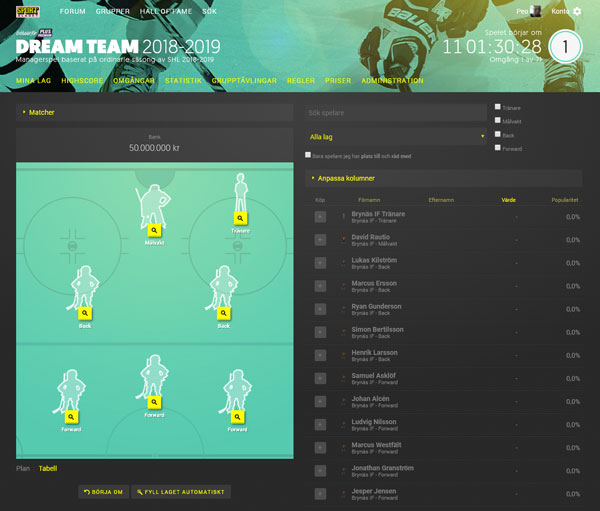
Task: Select player name Ryan Gunderson
Action: click(x=376, y=306)
